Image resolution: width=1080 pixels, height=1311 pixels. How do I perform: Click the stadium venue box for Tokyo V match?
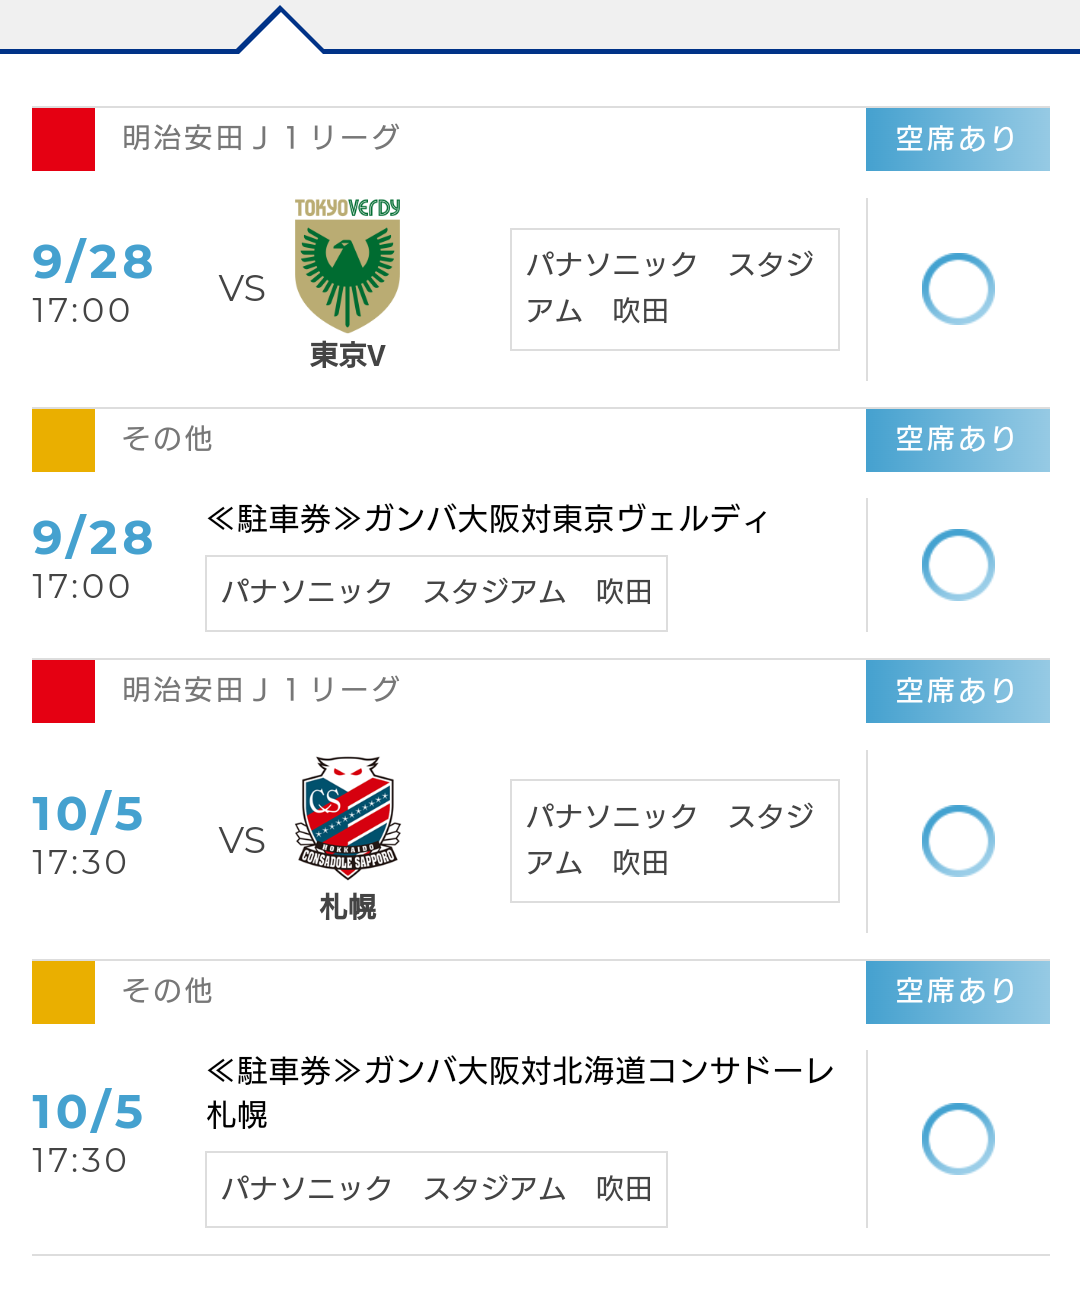pos(675,289)
